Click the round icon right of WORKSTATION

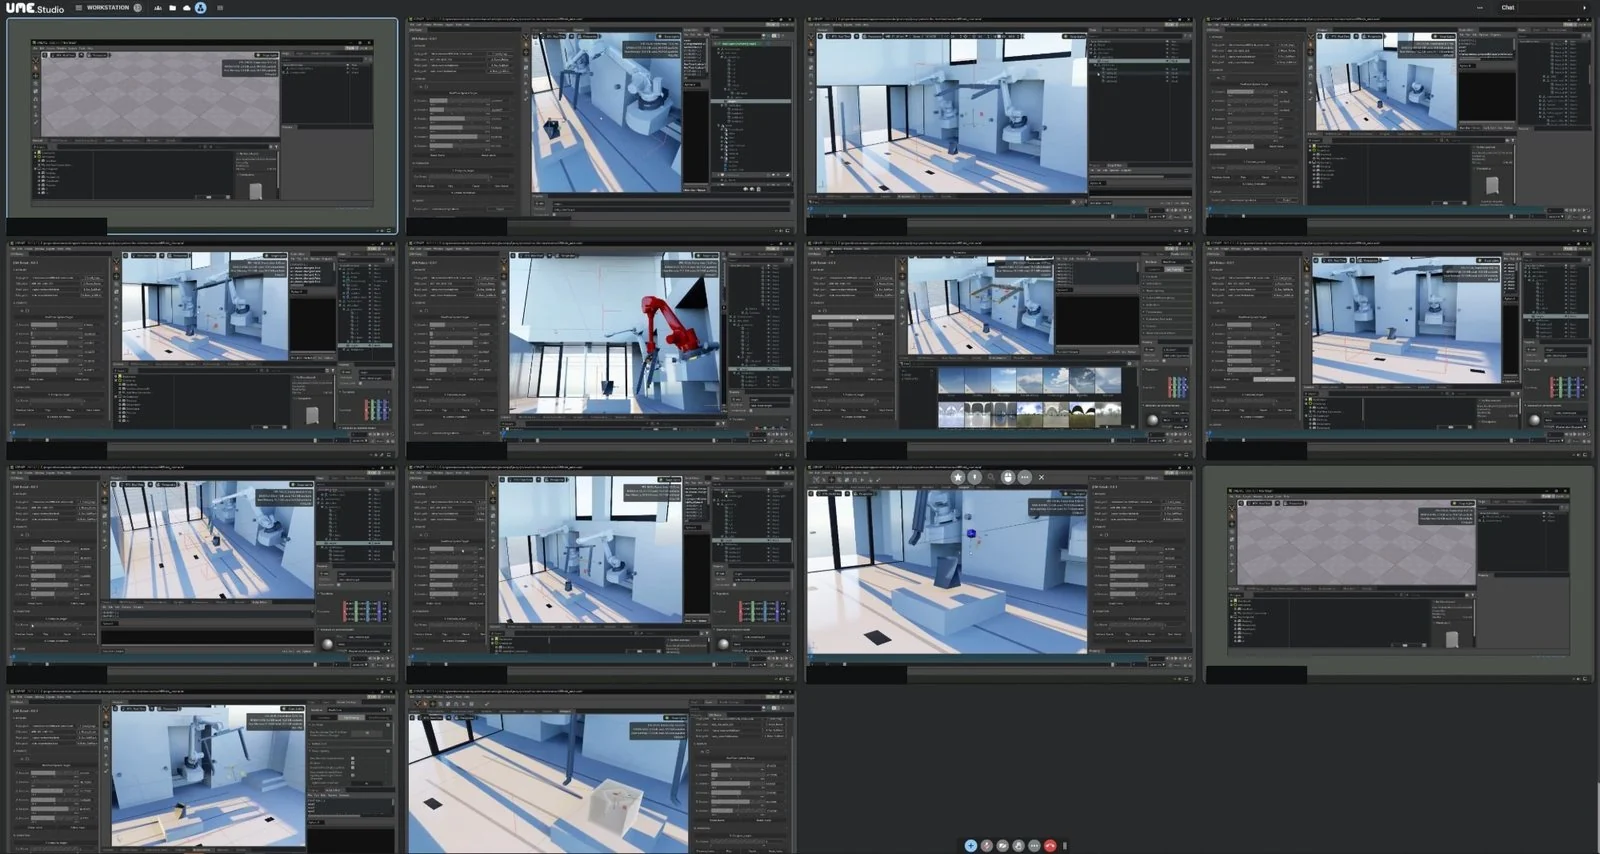click(138, 8)
